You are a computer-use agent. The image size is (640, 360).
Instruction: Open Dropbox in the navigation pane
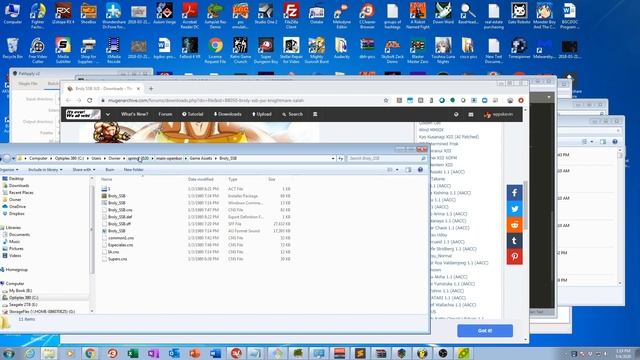click(16, 213)
